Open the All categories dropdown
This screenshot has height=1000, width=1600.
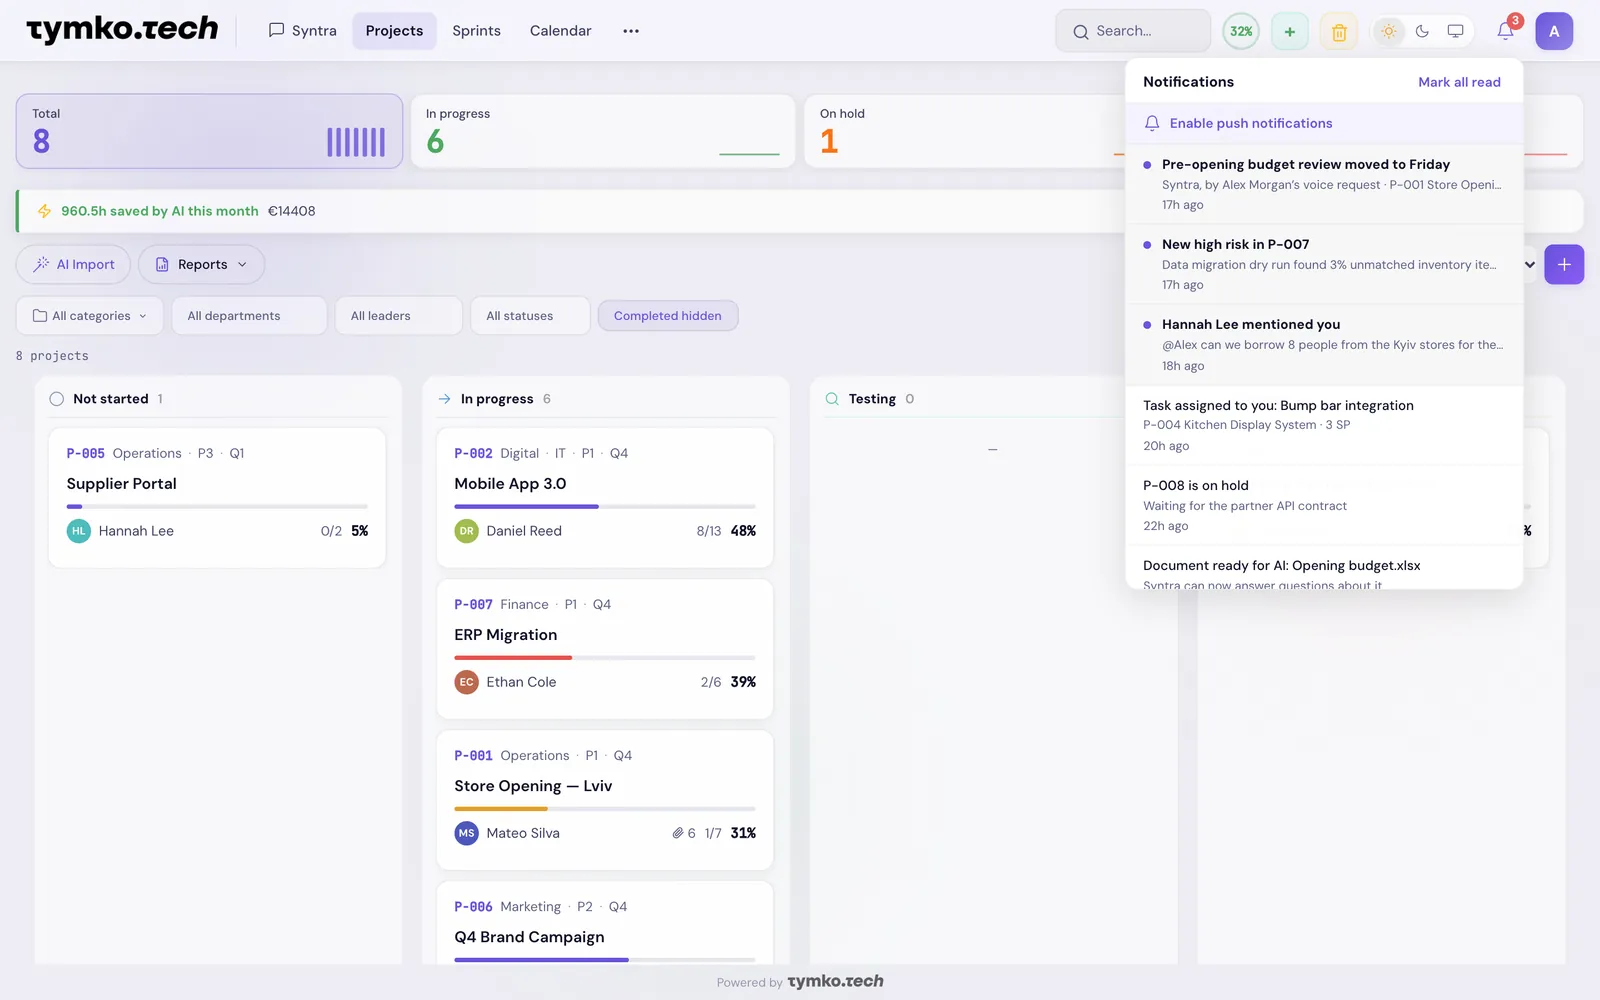pyautogui.click(x=90, y=316)
